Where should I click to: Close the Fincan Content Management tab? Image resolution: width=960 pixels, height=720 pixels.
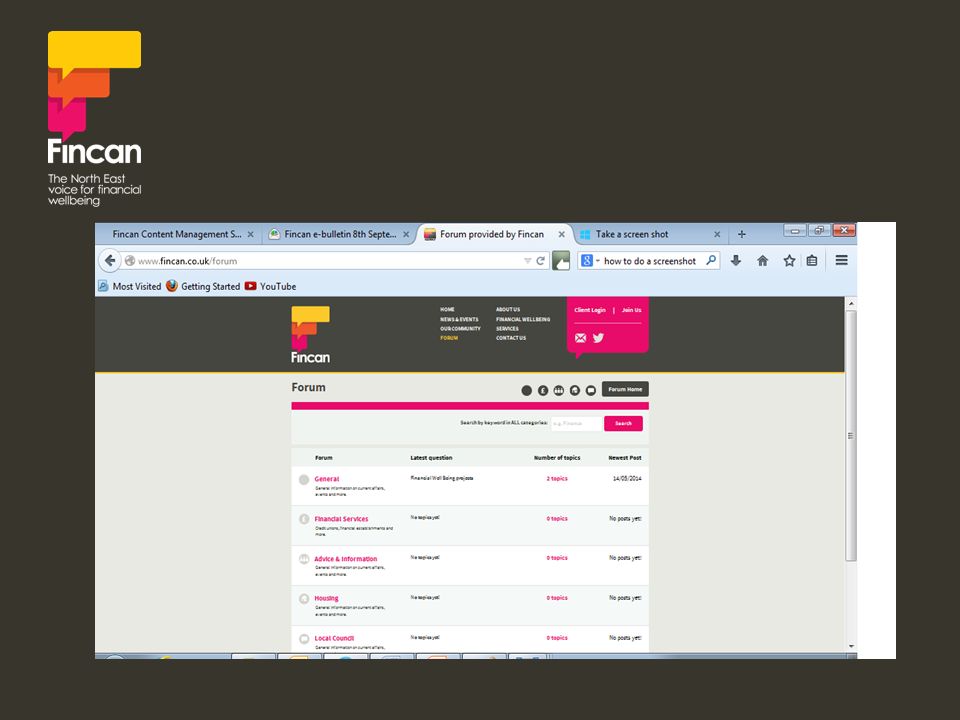coord(250,234)
